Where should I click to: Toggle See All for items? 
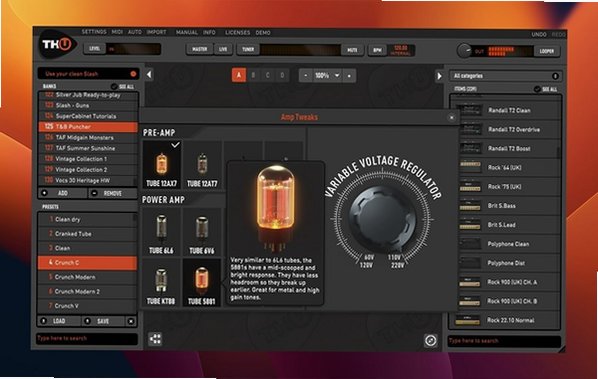[546, 89]
